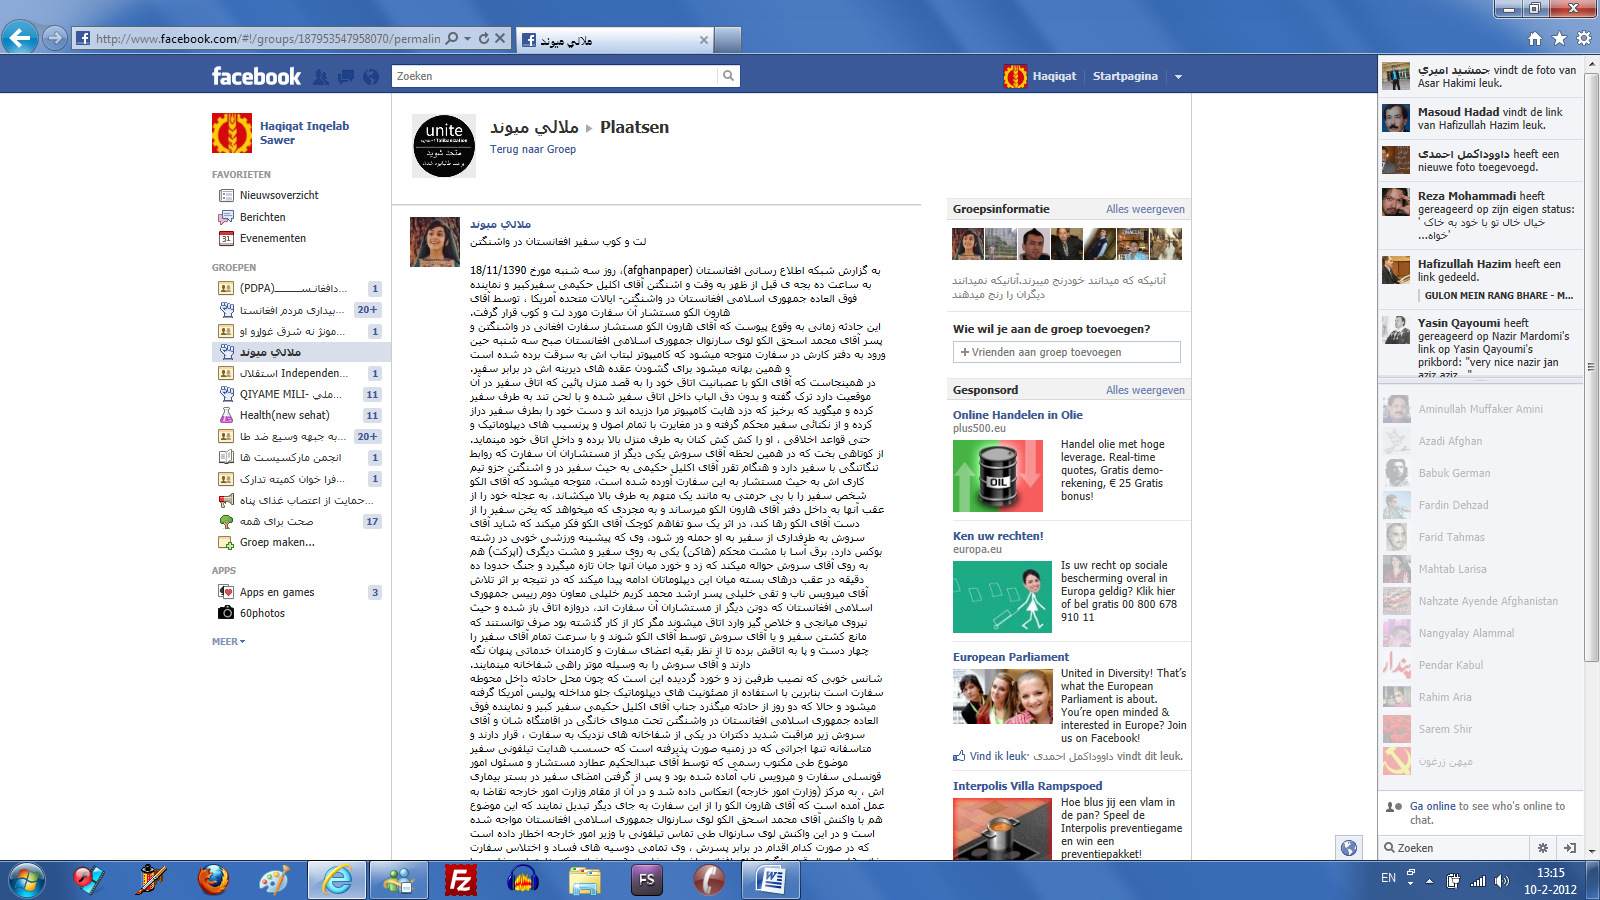Click the Groep maken... item
This screenshot has width=1600, height=900.
(277, 542)
